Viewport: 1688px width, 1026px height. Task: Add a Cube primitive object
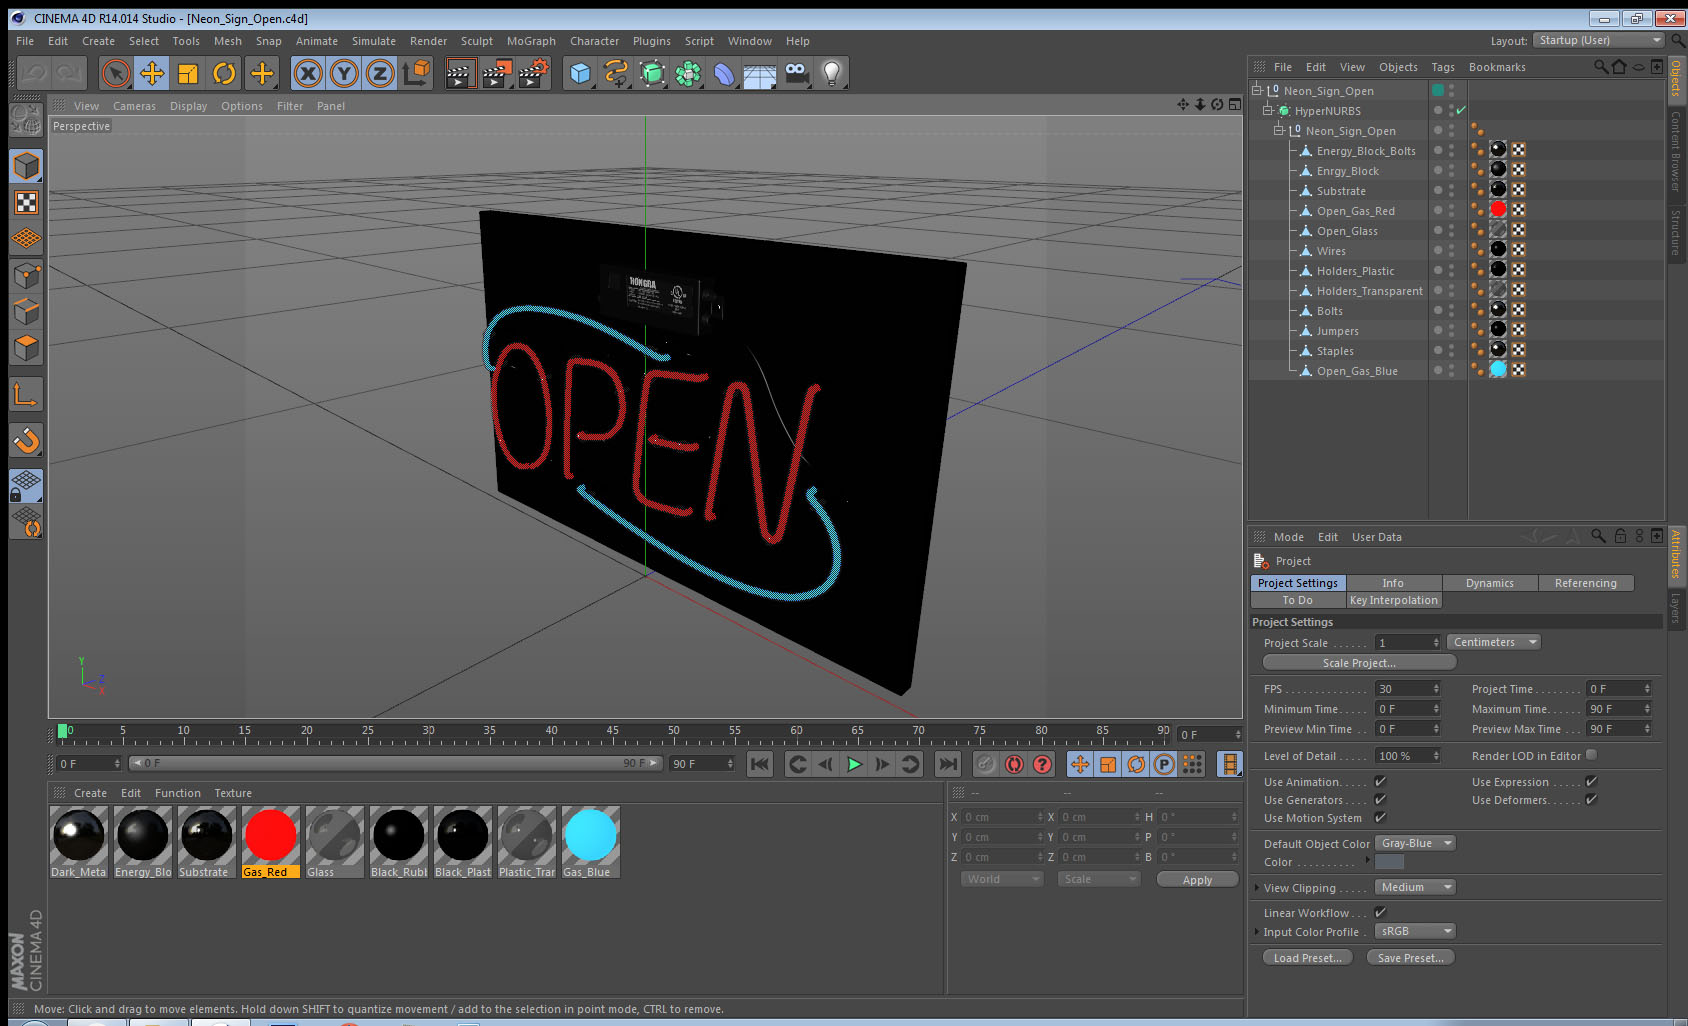[x=580, y=73]
